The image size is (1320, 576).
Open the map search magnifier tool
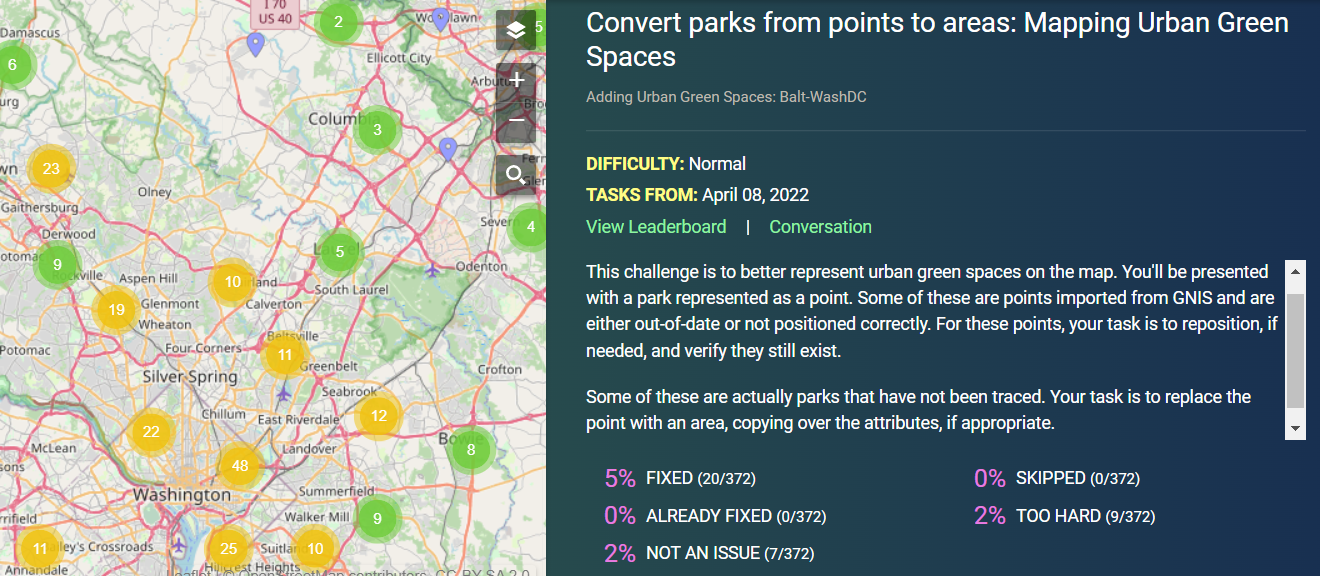click(516, 175)
